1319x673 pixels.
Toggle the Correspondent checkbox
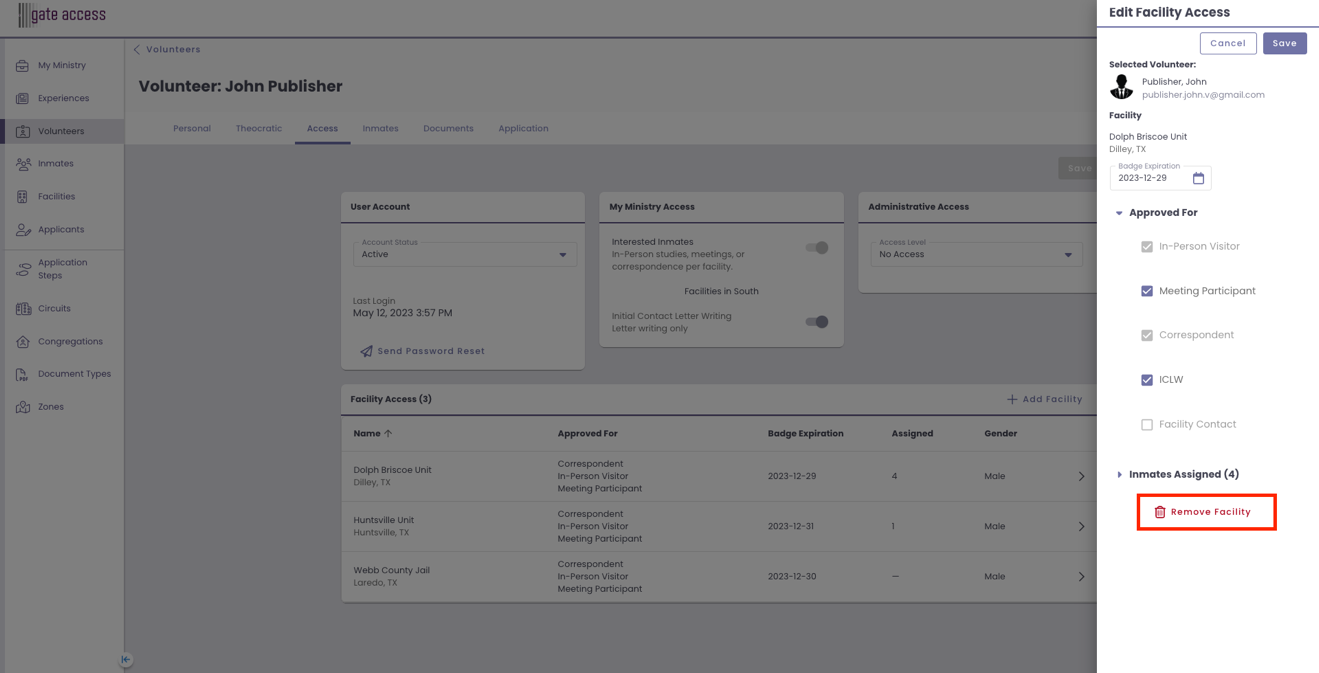pos(1147,336)
